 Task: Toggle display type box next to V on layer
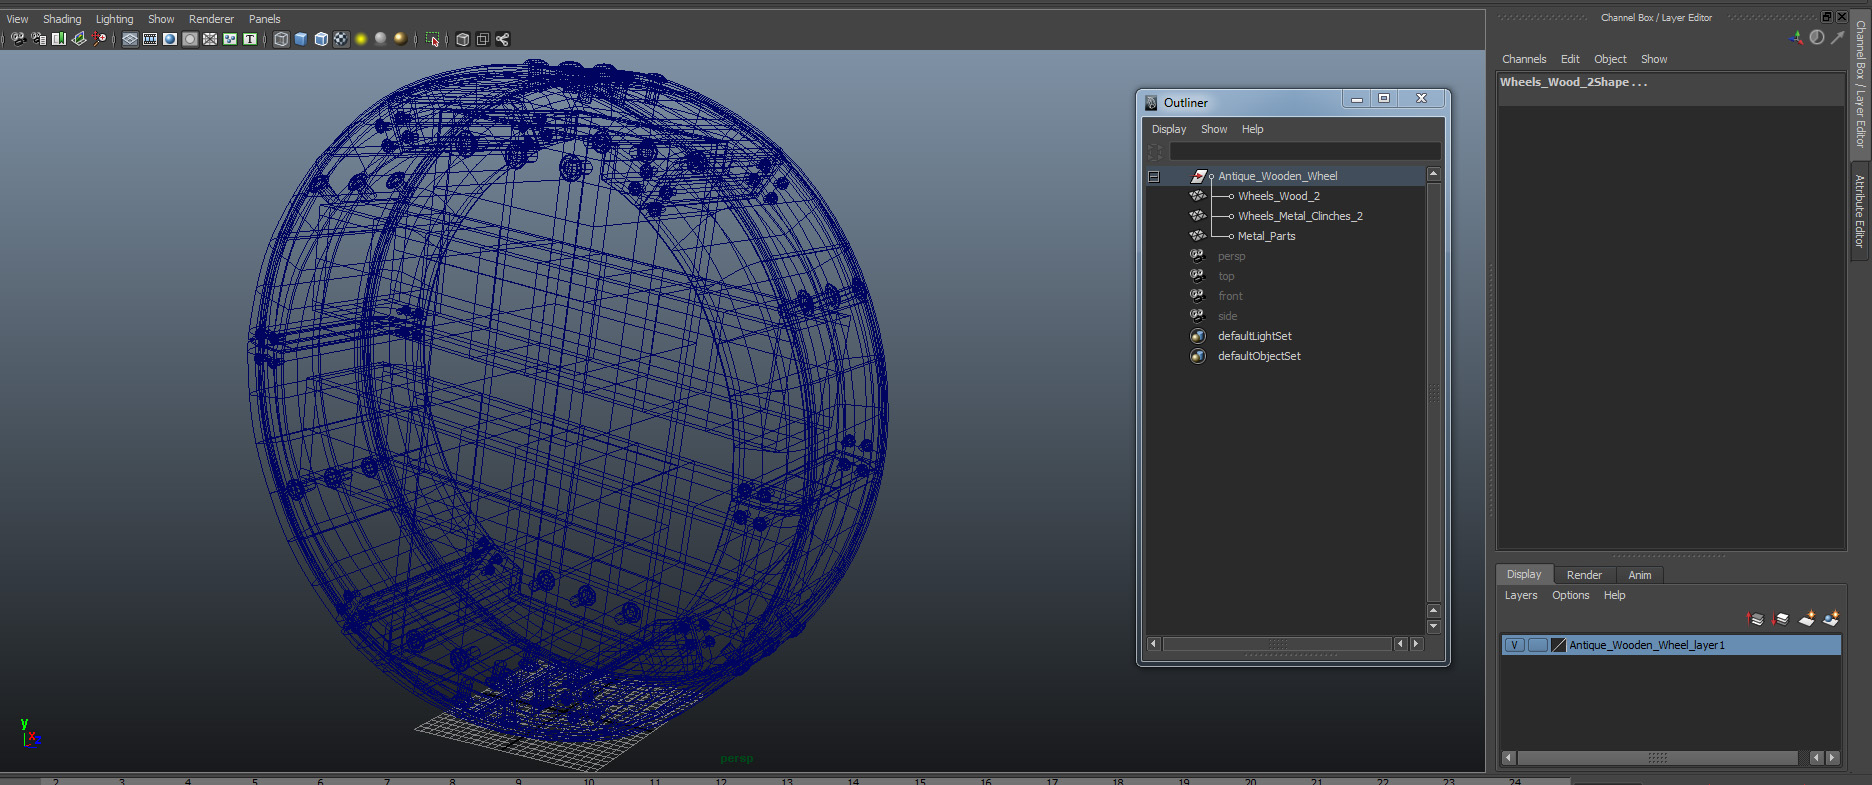pos(1537,645)
